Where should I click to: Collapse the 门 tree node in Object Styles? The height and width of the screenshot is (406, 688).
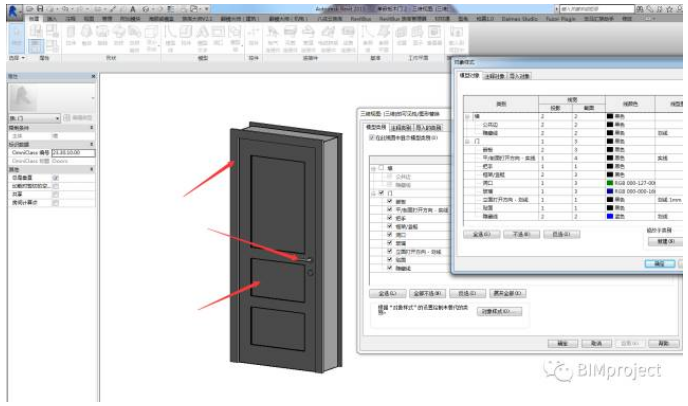point(465,140)
